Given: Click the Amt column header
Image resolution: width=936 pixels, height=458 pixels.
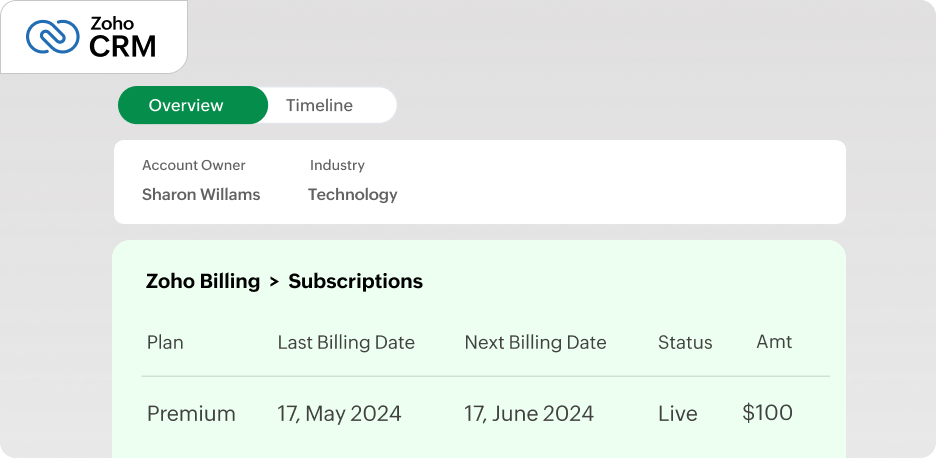Looking at the screenshot, I should pos(774,341).
